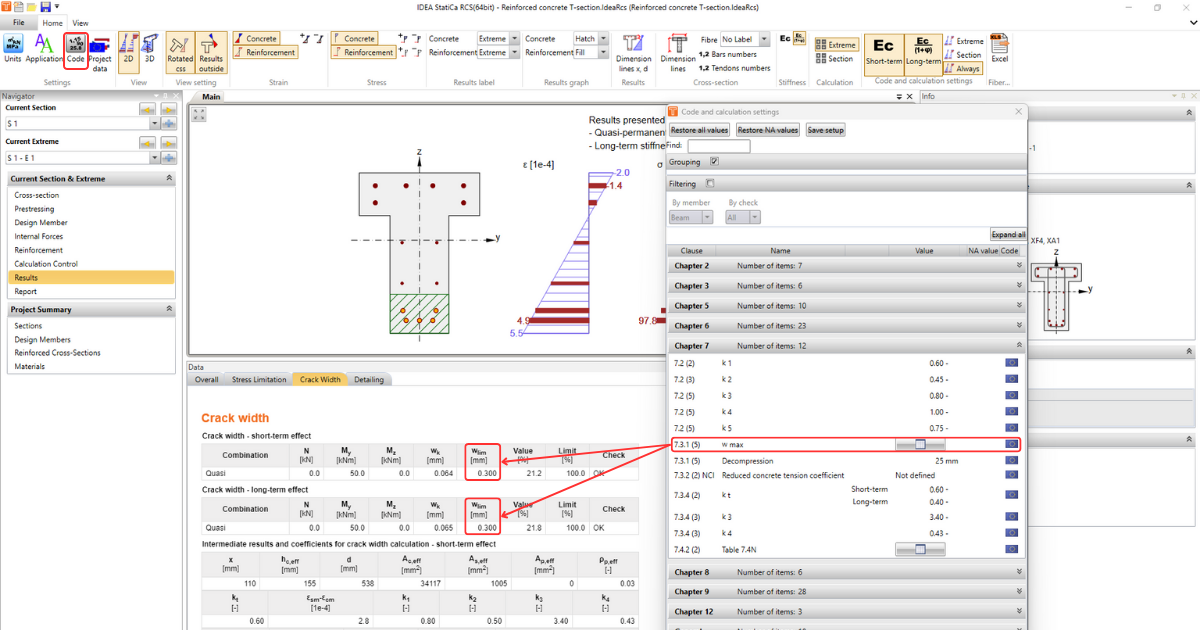Screen dimensions: 1200x630
Task: Enable the Filtering checkbox
Action: [x=709, y=183]
